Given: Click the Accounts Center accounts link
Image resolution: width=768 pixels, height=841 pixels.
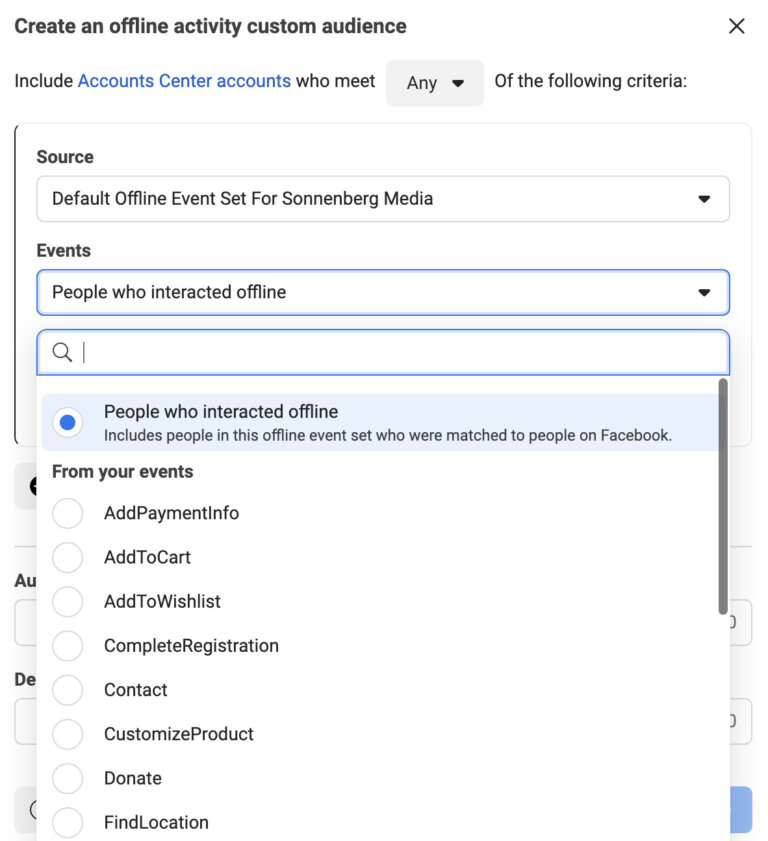Looking at the screenshot, I should (184, 81).
